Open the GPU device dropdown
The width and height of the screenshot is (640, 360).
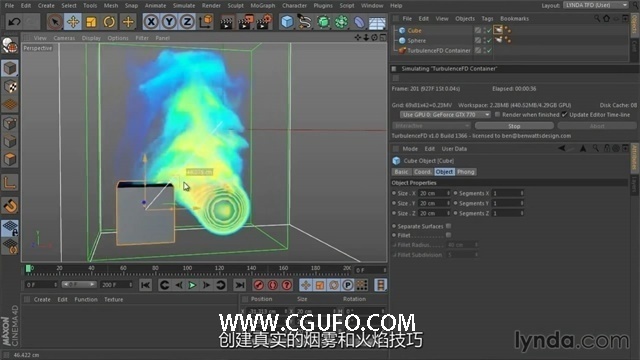(x=445, y=115)
